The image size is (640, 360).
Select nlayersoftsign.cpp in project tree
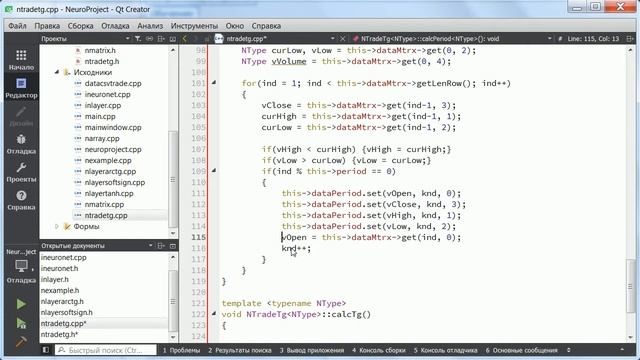[x=115, y=182]
